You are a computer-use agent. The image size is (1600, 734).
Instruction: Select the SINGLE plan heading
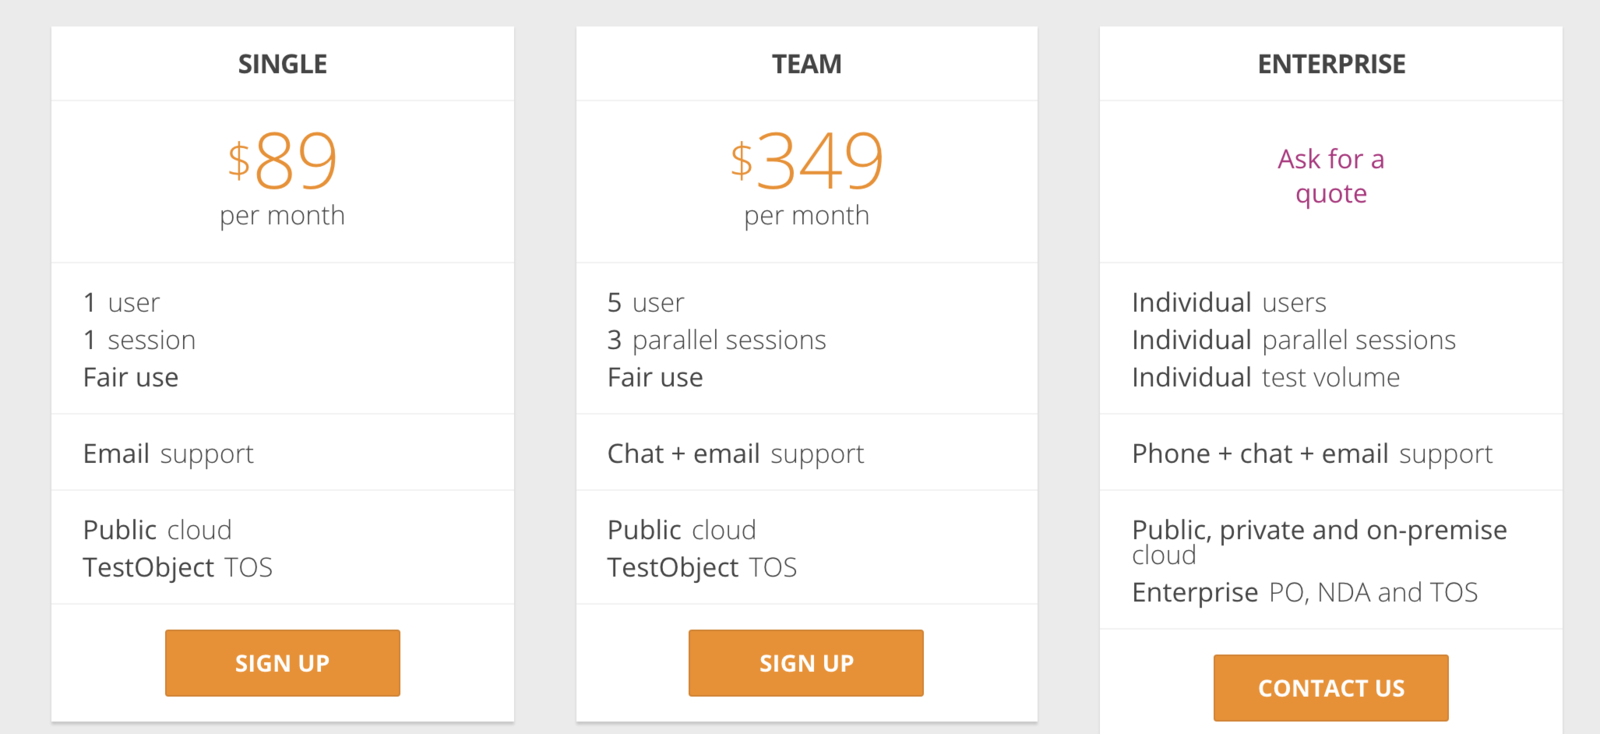282,64
